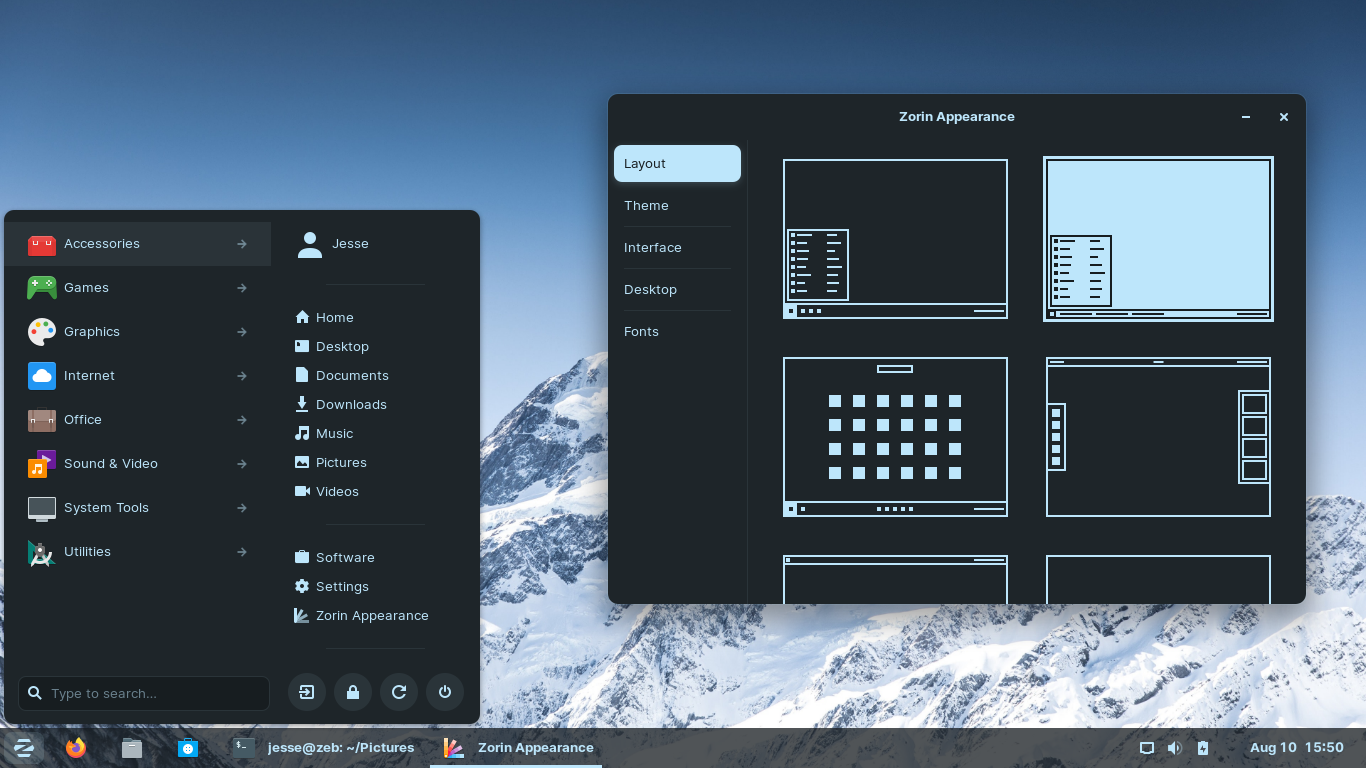
Task: Minimize the Zorin Appearance window
Action: [x=1246, y=117]
